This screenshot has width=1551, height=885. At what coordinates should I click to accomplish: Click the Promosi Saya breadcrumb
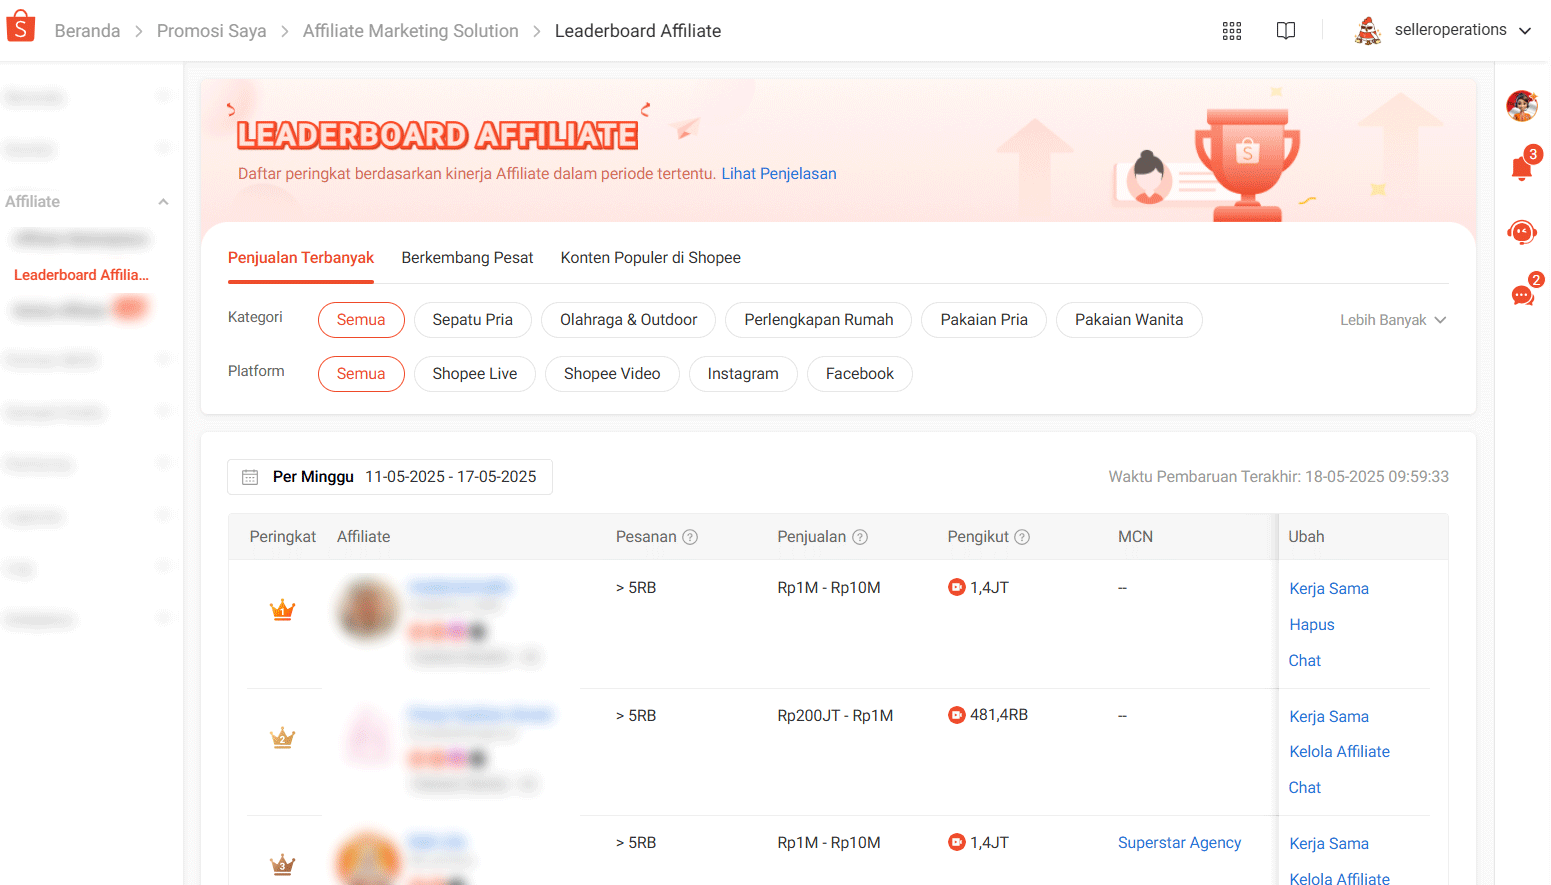coord(211,31)
